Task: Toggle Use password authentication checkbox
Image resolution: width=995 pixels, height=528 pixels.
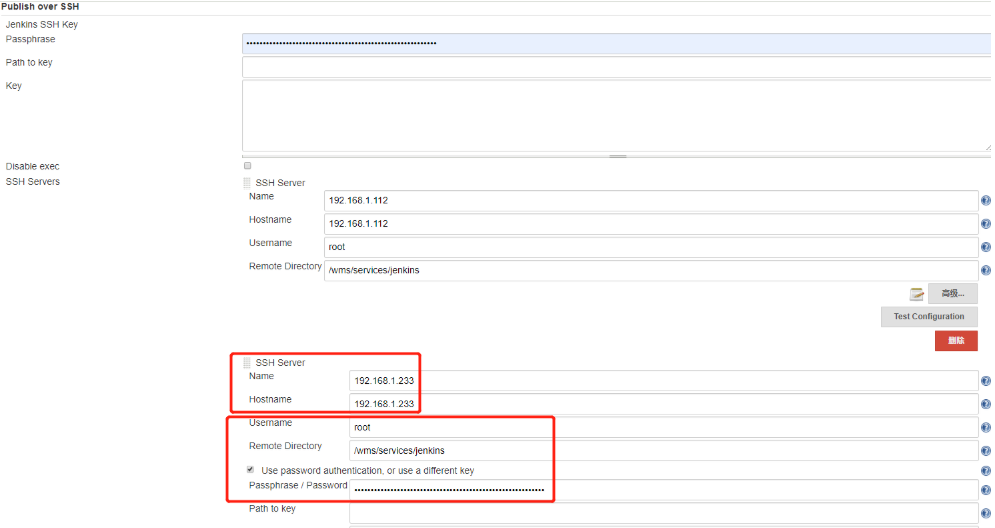Action: [250, 470]
